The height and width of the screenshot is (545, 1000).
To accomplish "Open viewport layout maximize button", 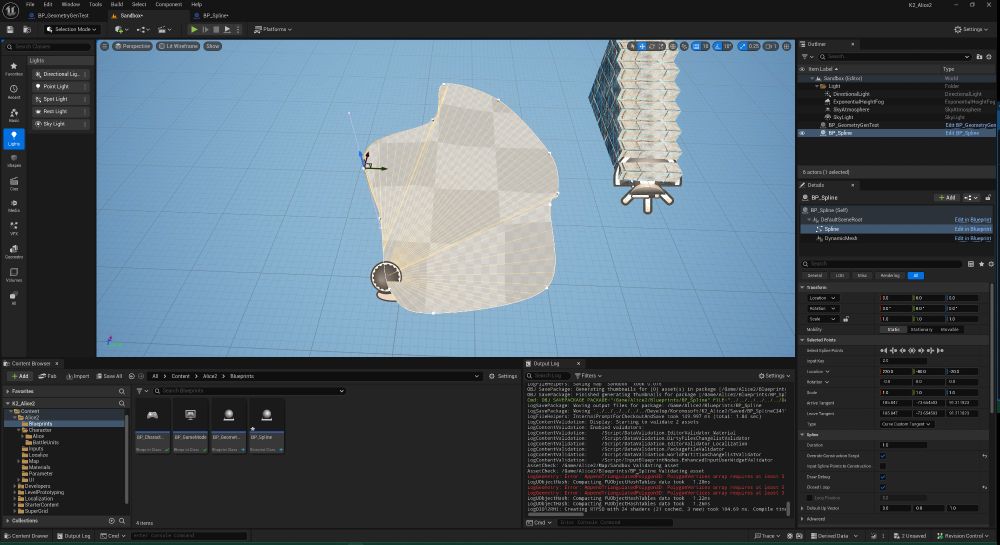I will click(786, 46).
